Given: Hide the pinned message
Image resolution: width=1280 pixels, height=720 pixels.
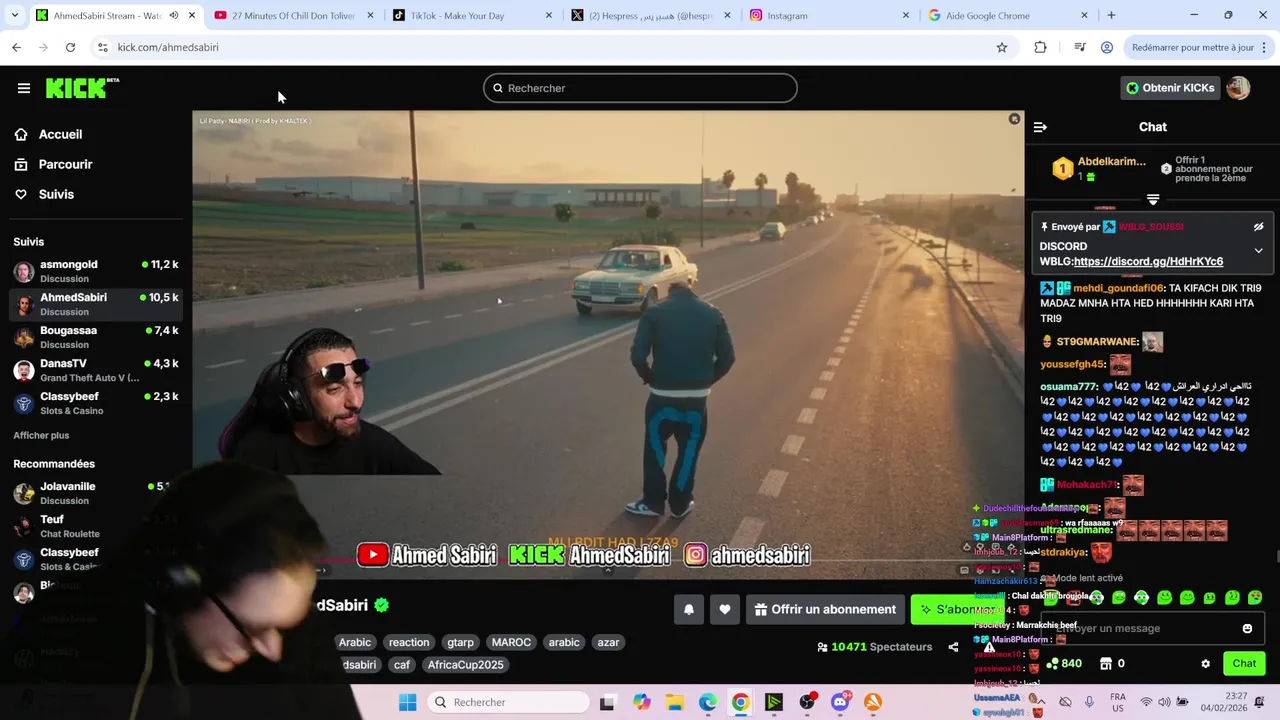Looking at the screenshot, I should pyautogui.click(x=1258, y=227).
